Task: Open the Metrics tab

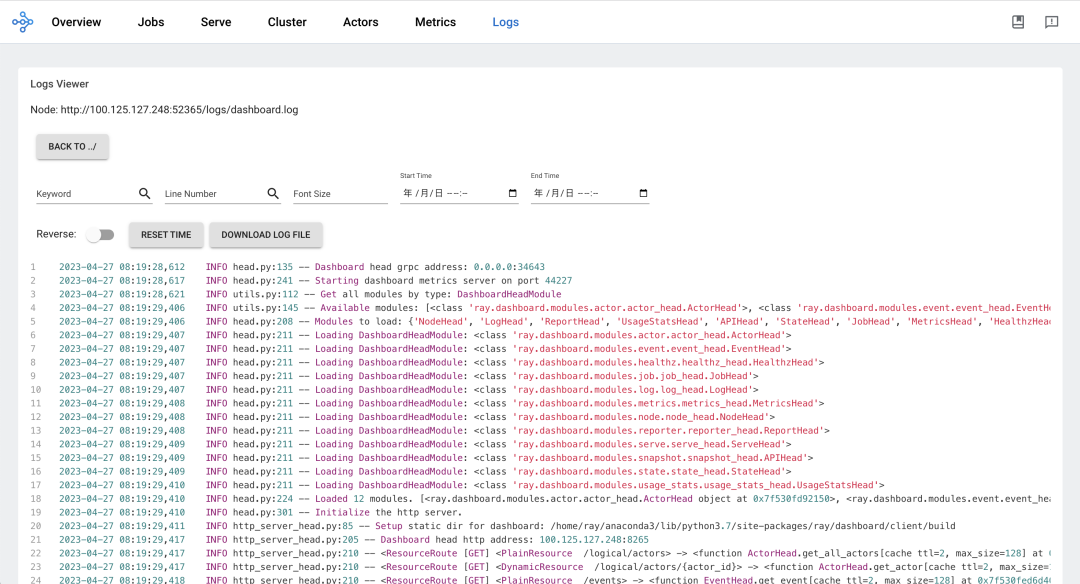Action: [x=435, y=22]
